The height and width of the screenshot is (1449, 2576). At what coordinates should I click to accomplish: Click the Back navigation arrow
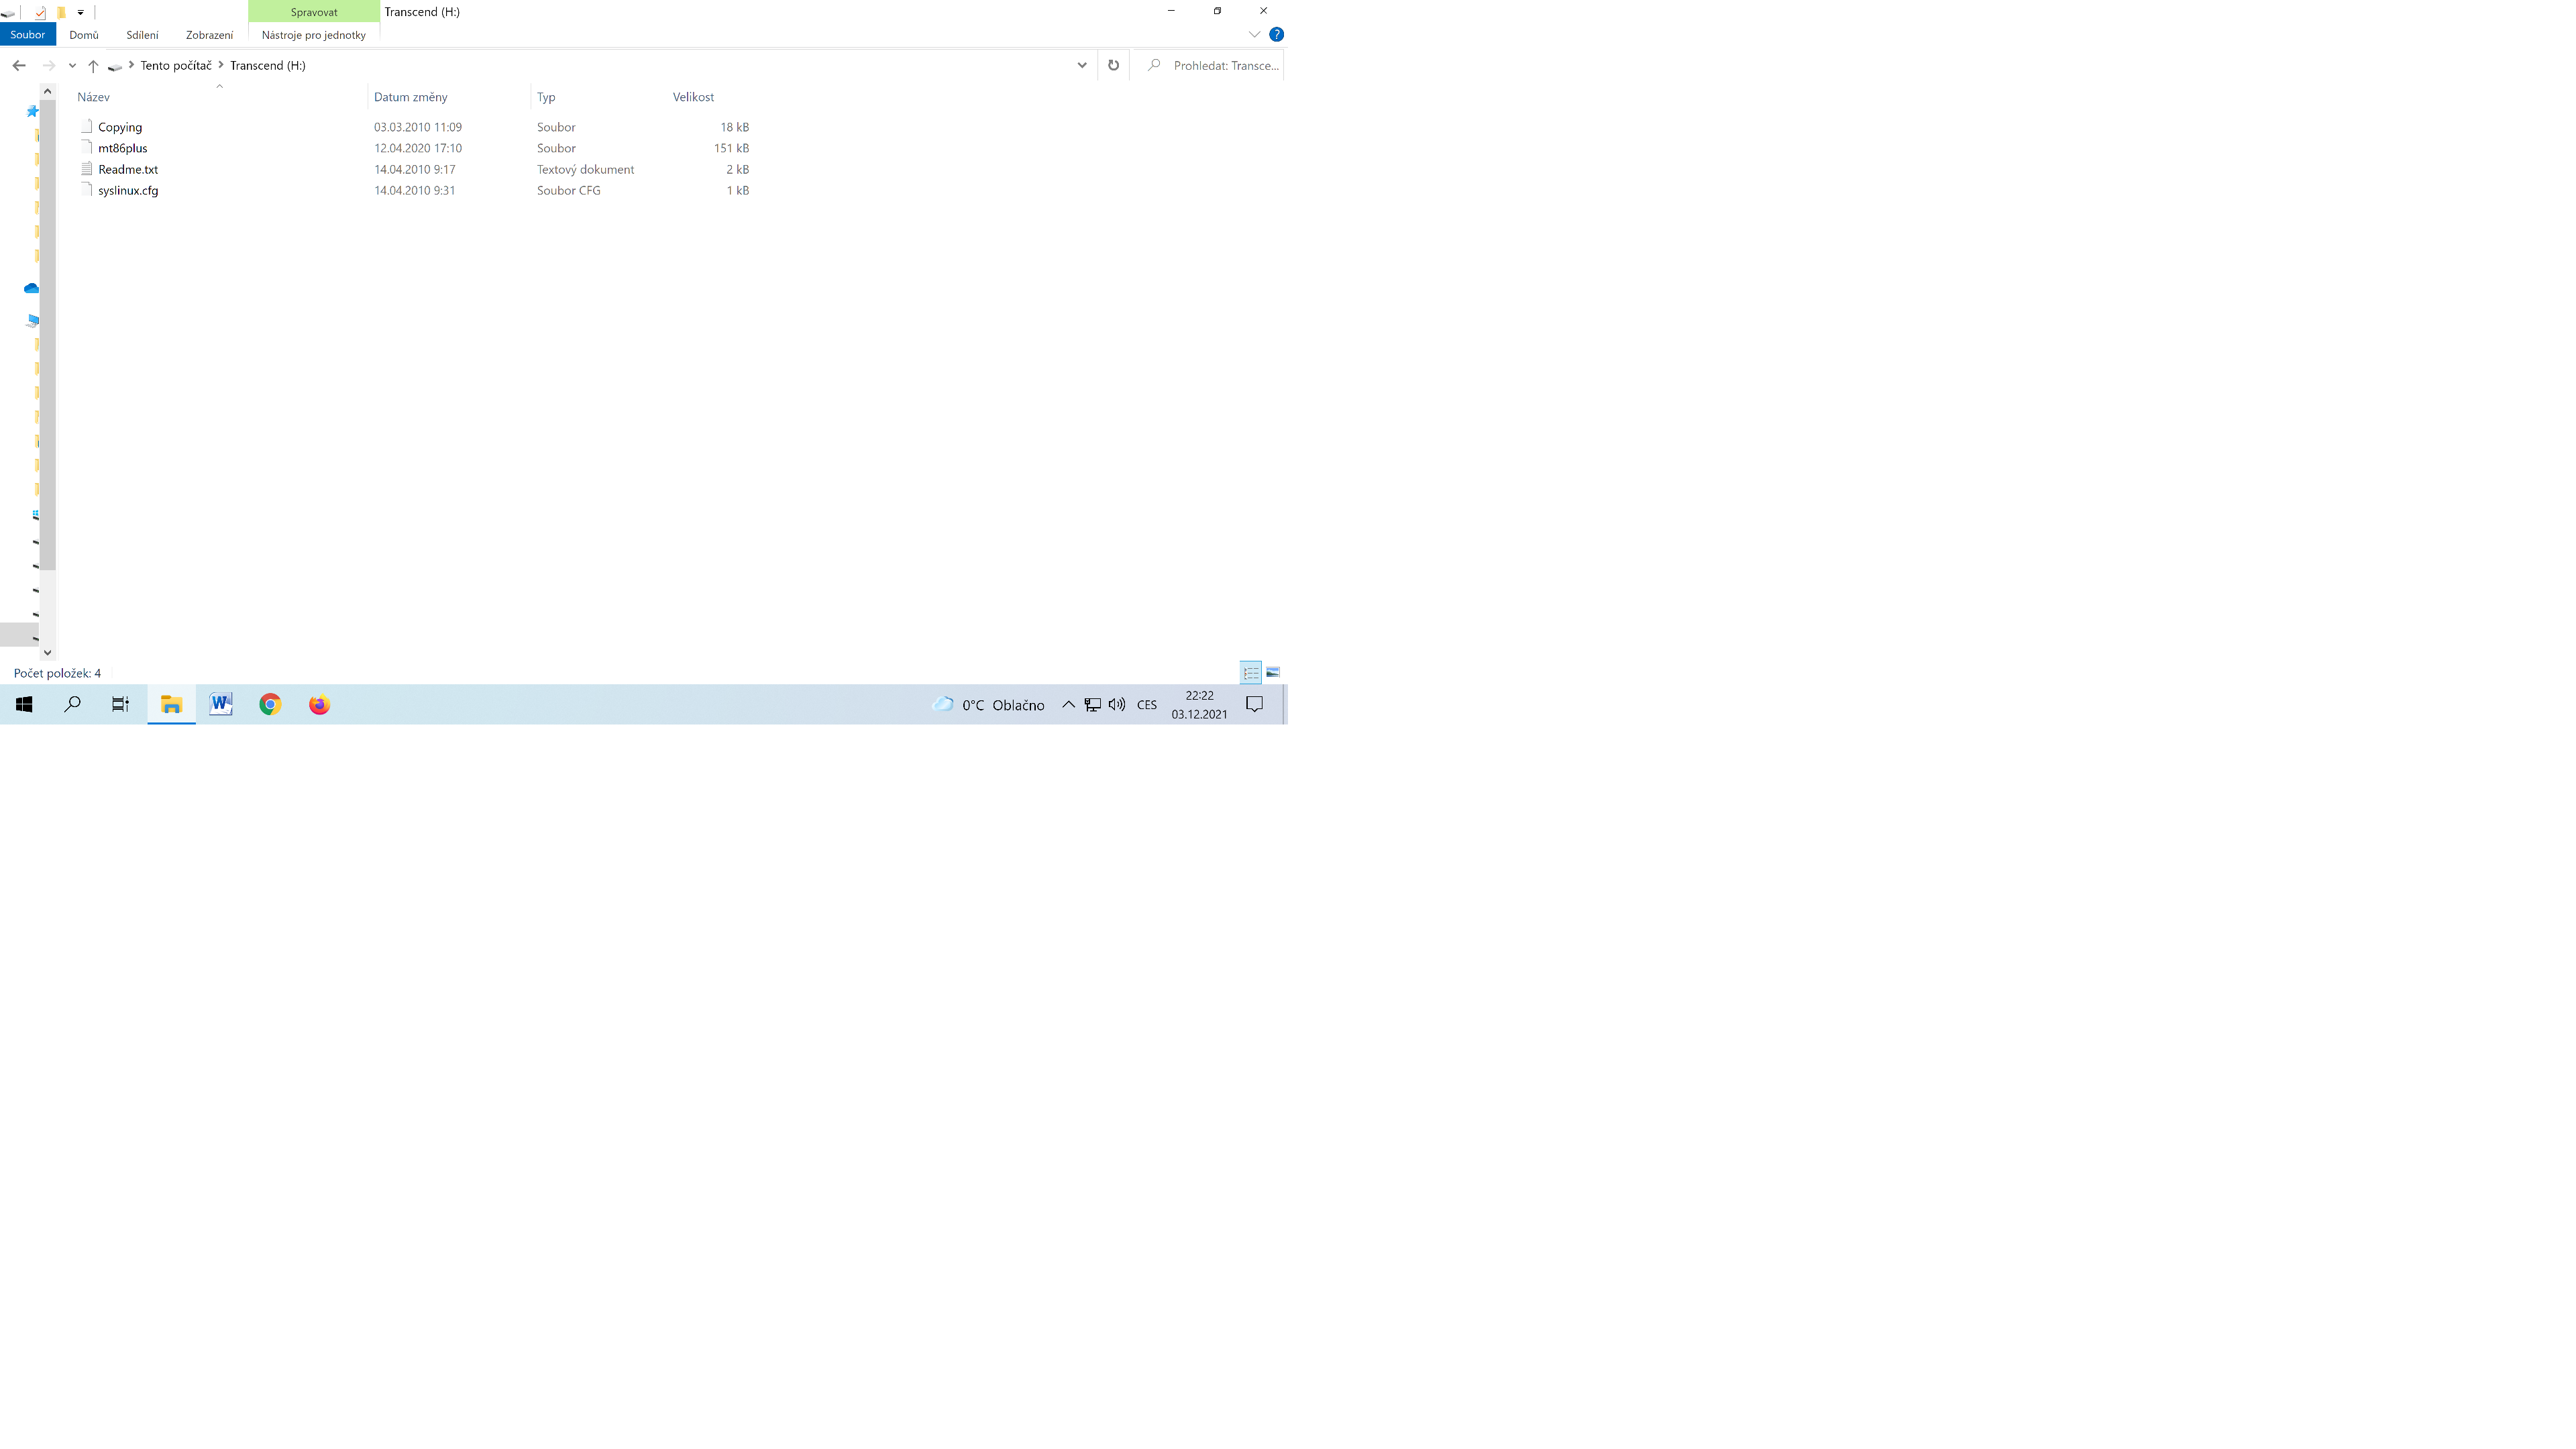(x=19, y=65)
